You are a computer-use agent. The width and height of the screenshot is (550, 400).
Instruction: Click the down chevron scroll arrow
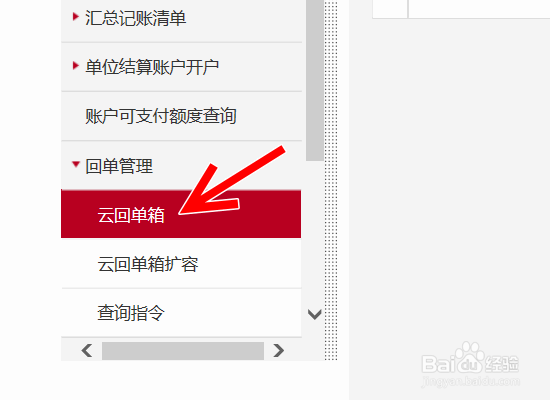(314, 314)
